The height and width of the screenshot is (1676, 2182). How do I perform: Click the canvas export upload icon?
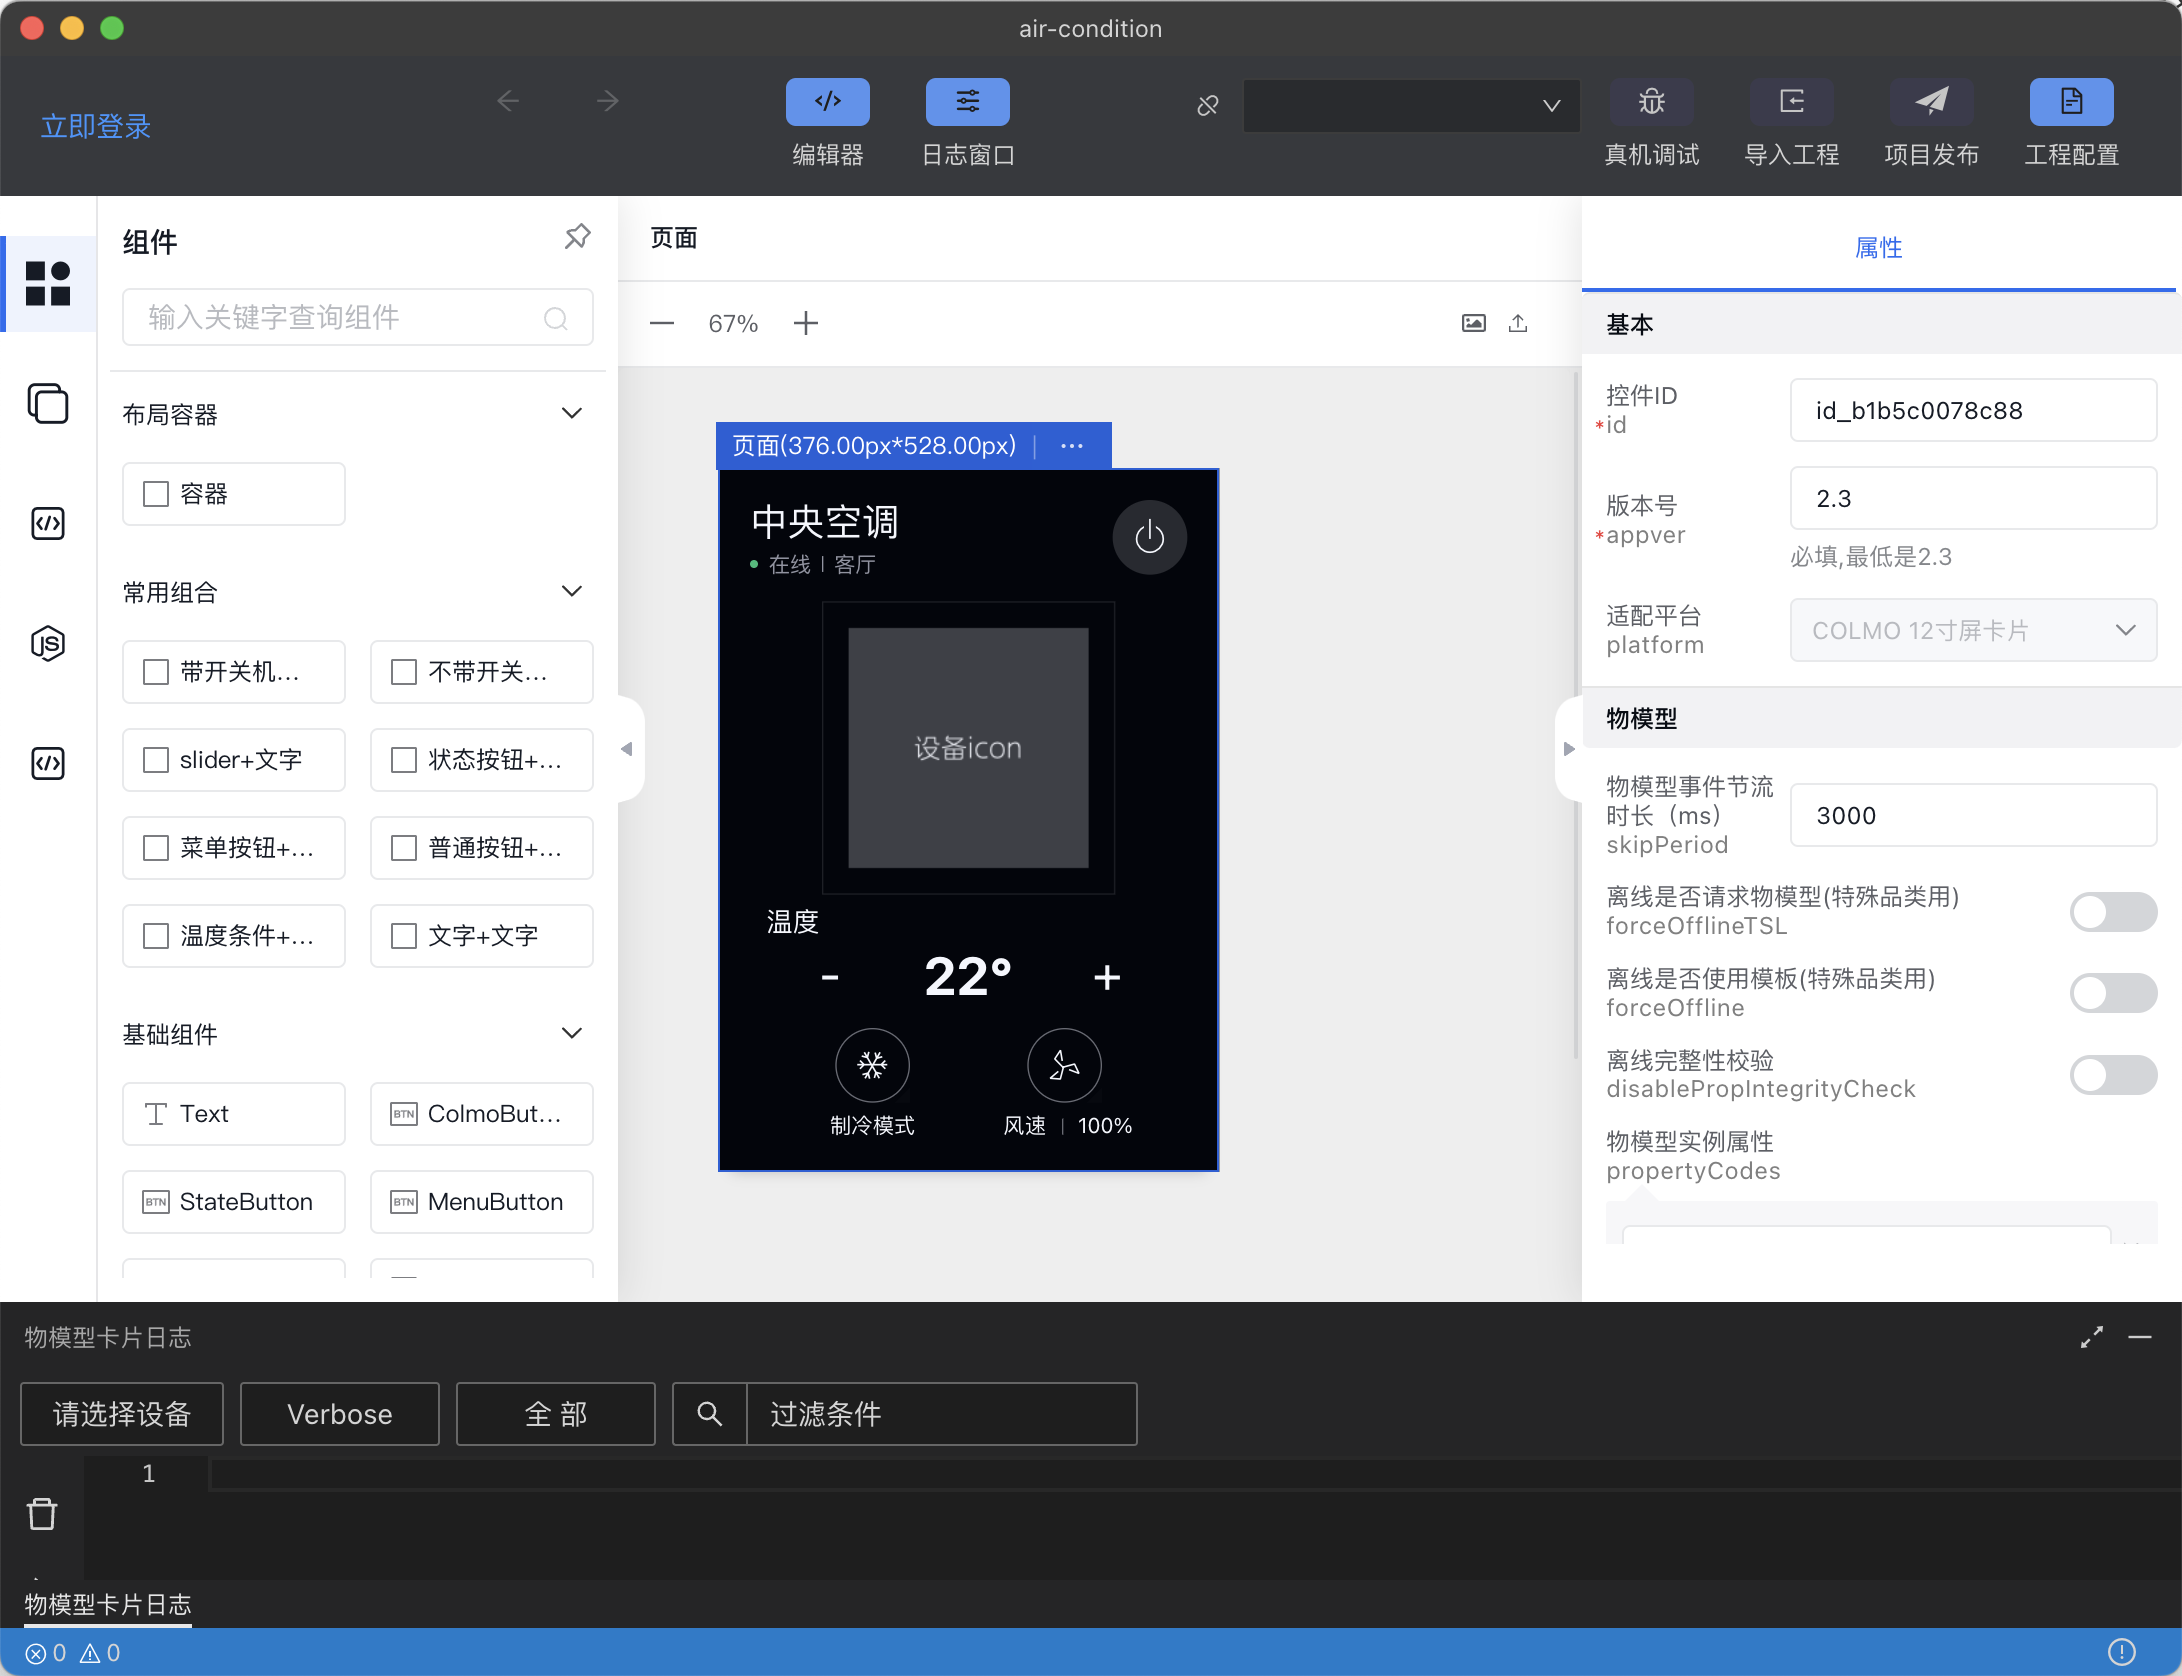tap(1518, 323)
